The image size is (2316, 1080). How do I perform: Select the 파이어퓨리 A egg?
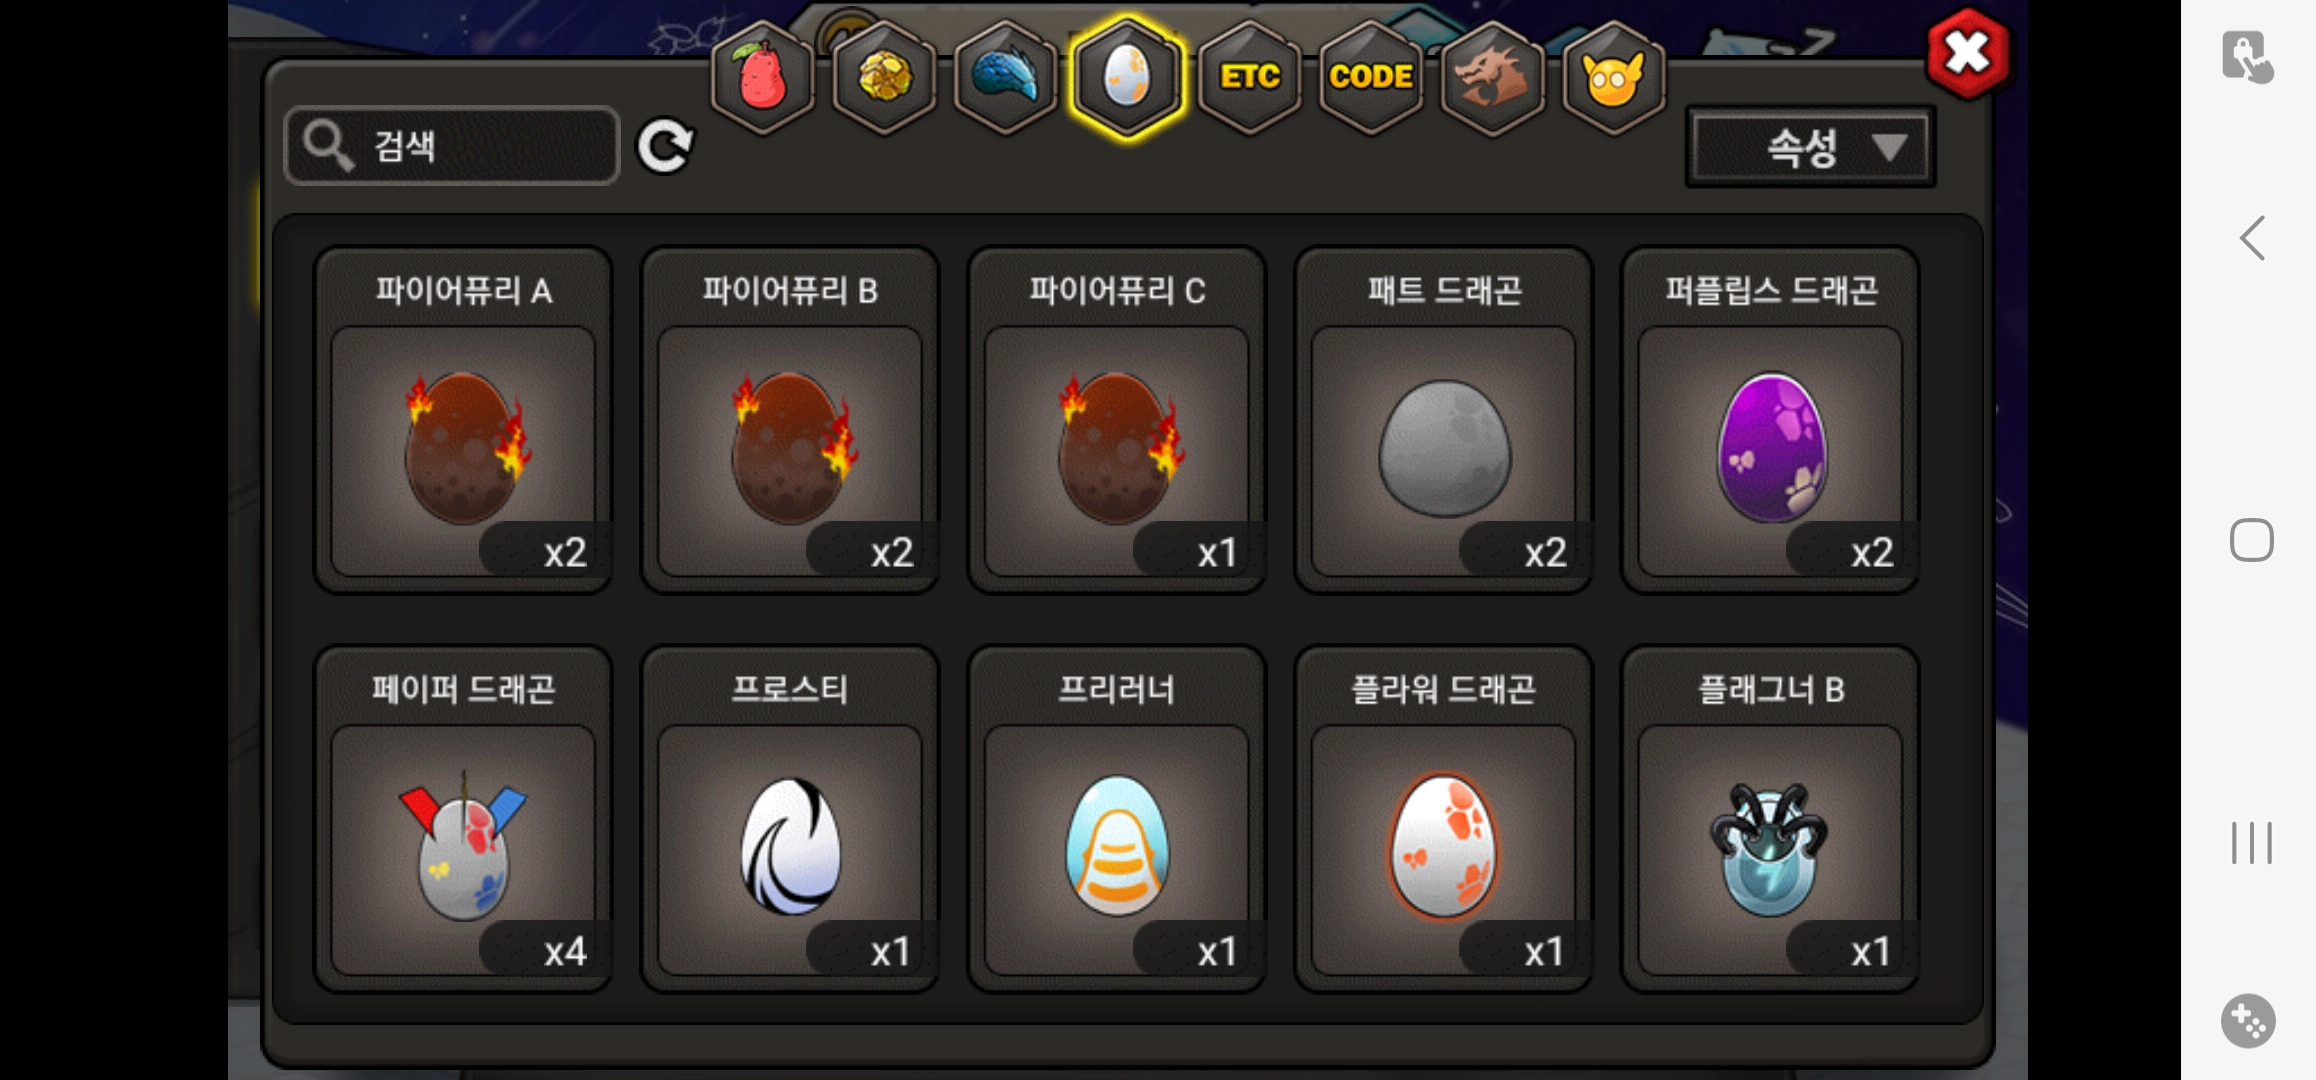coord(463,420)
